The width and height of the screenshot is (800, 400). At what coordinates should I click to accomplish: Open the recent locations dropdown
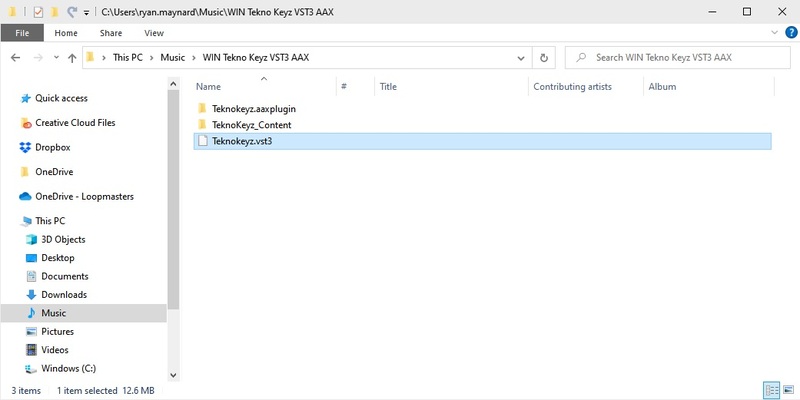[56, 58]
